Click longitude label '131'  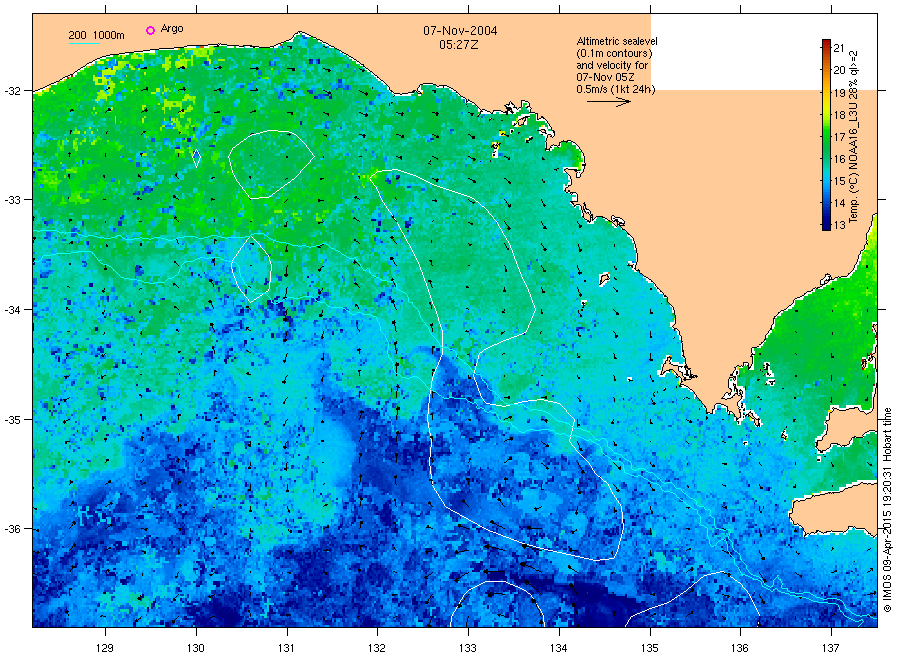(x=286, y=648)
